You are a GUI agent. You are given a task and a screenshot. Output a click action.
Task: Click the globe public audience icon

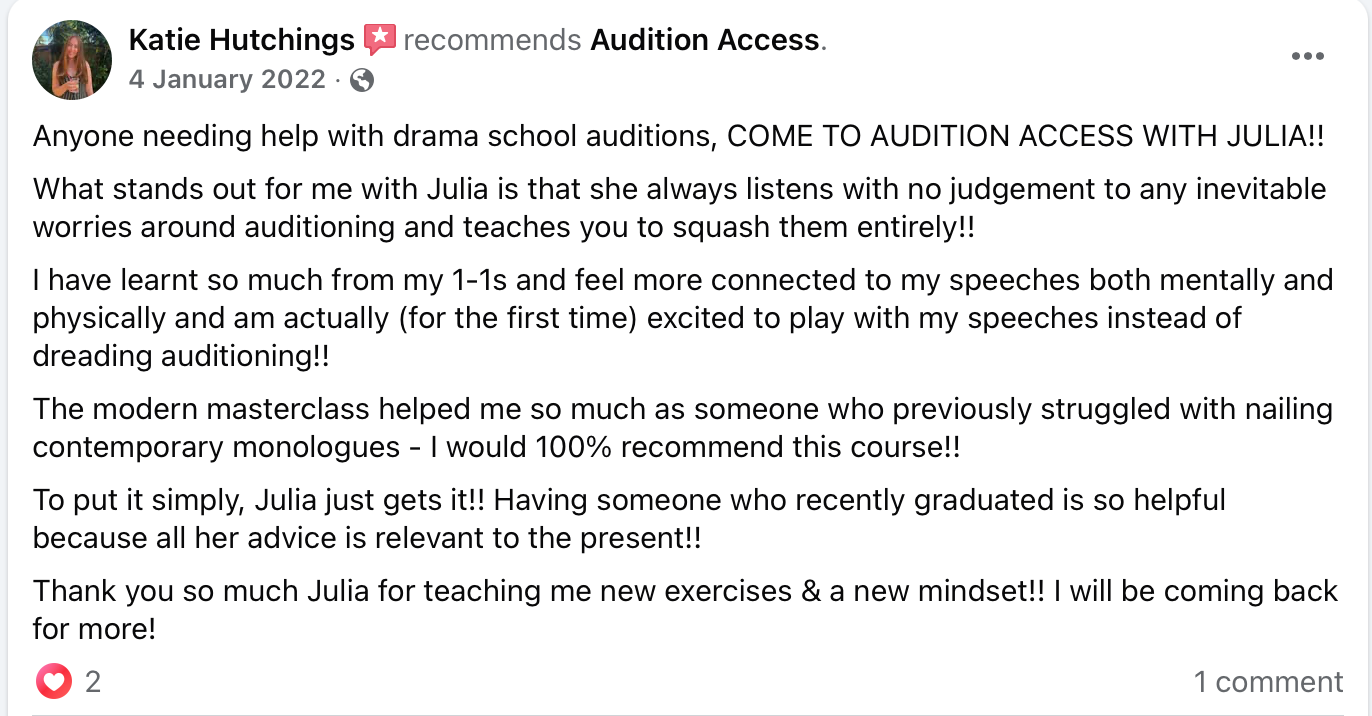pos(362,80)
